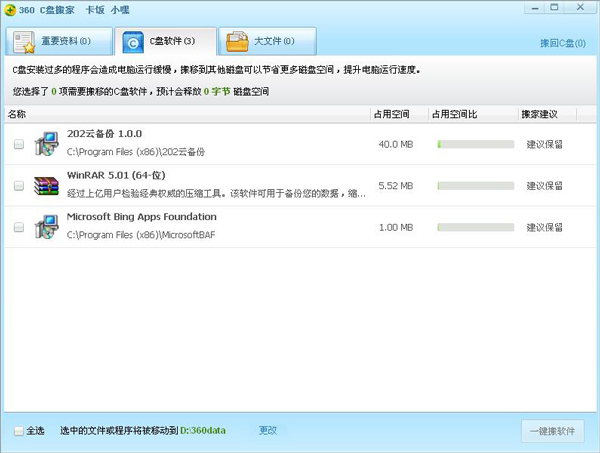Select the WinRAR 5.01 (64-位) name text
The image size is (600, 453).
(x=116, y=175)
